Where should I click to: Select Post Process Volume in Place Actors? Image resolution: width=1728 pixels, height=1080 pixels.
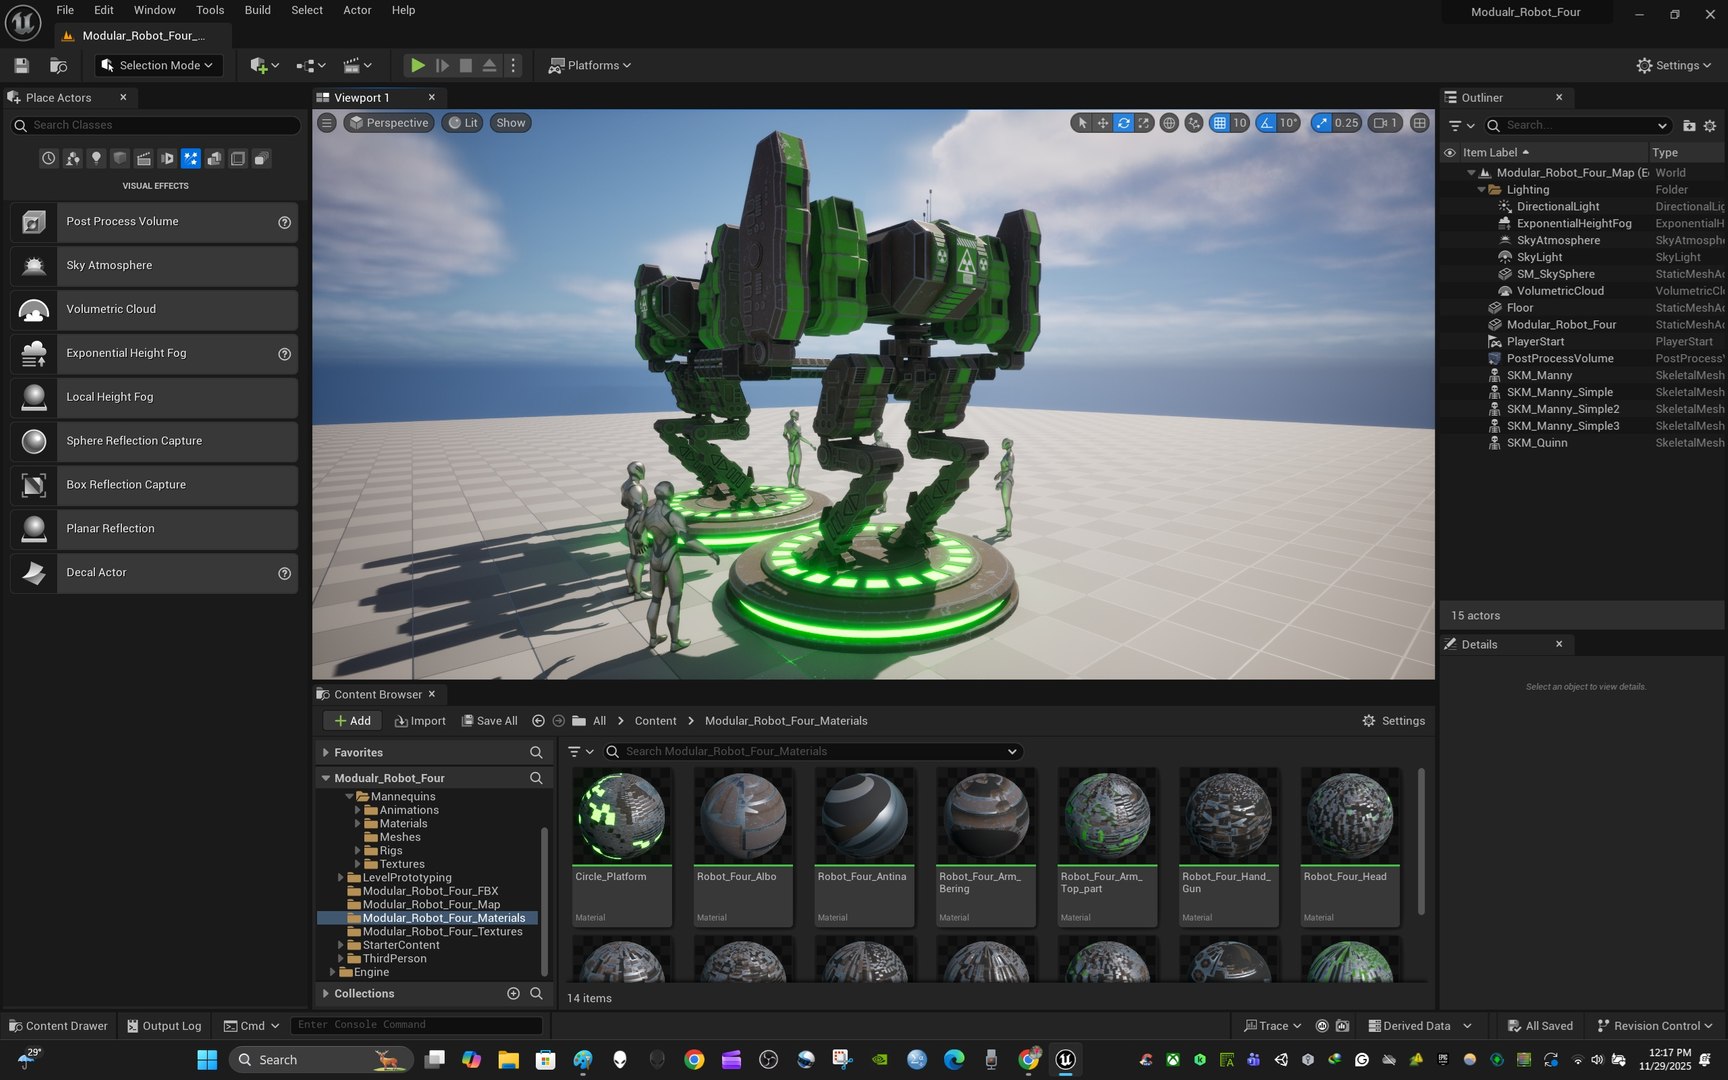154,222
